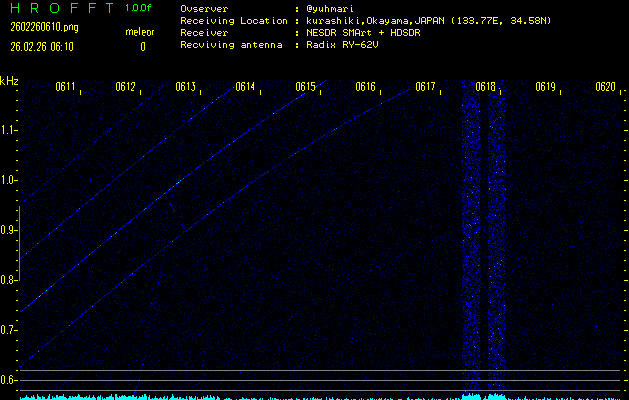
Task: Click the 0616 time marker
Action: [365, 87]
